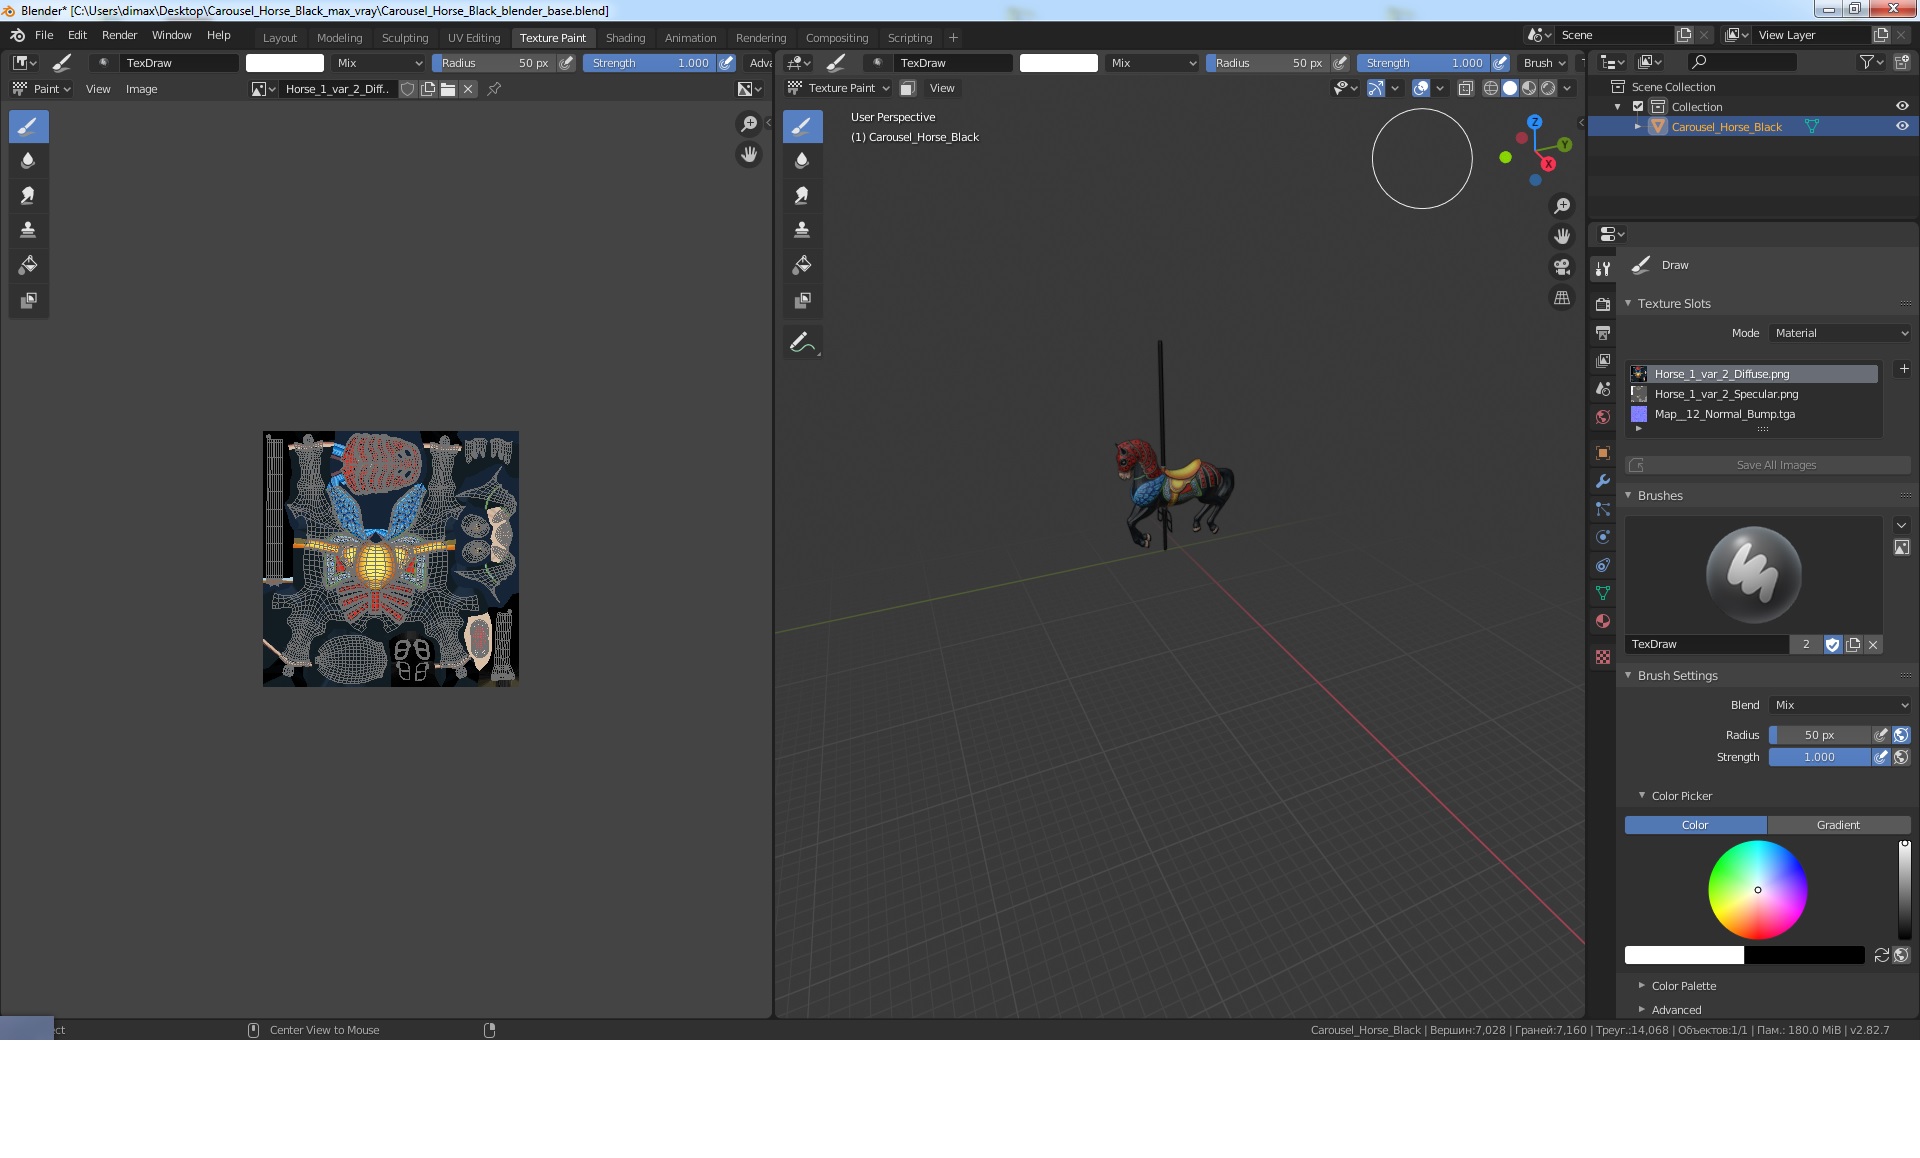Select the Fill tool in image editor
Viewport: 1920px width, 1158px height.
click(x=28, y=265)
